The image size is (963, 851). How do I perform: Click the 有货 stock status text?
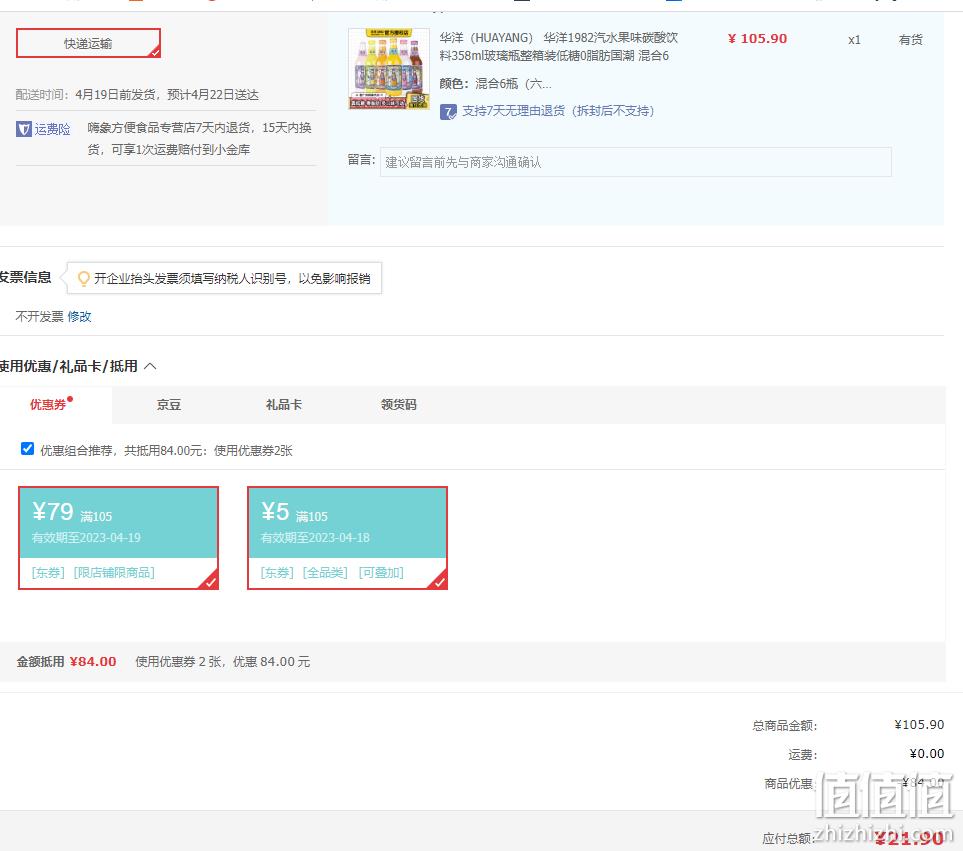pos(910,40)
